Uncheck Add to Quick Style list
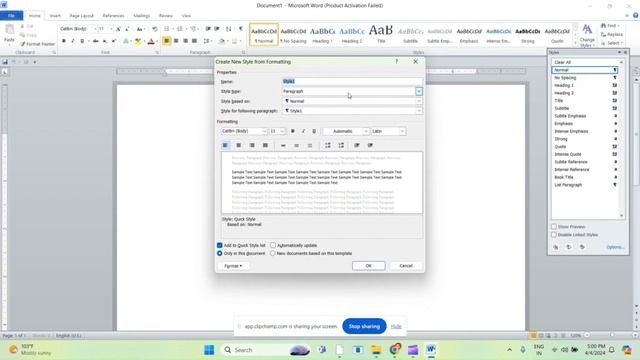Viewport: 640px width, 360px height. (x=220, y=245)
